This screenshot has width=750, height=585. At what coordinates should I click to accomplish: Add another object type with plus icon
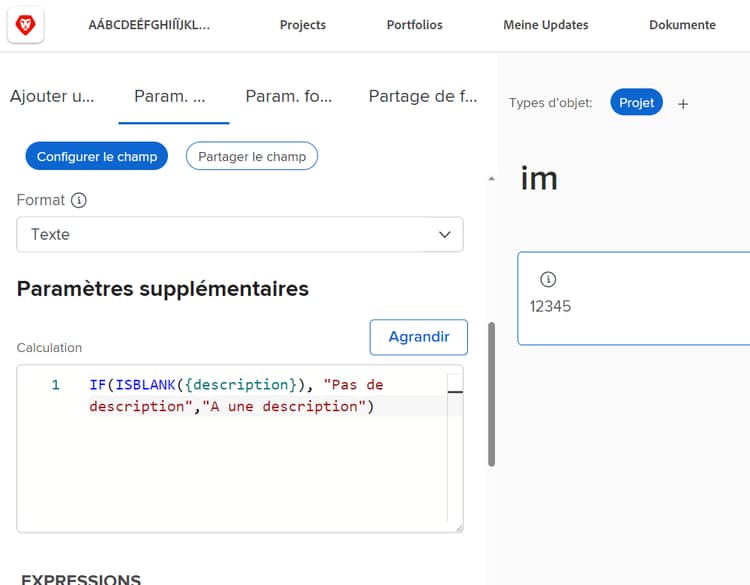683,104
